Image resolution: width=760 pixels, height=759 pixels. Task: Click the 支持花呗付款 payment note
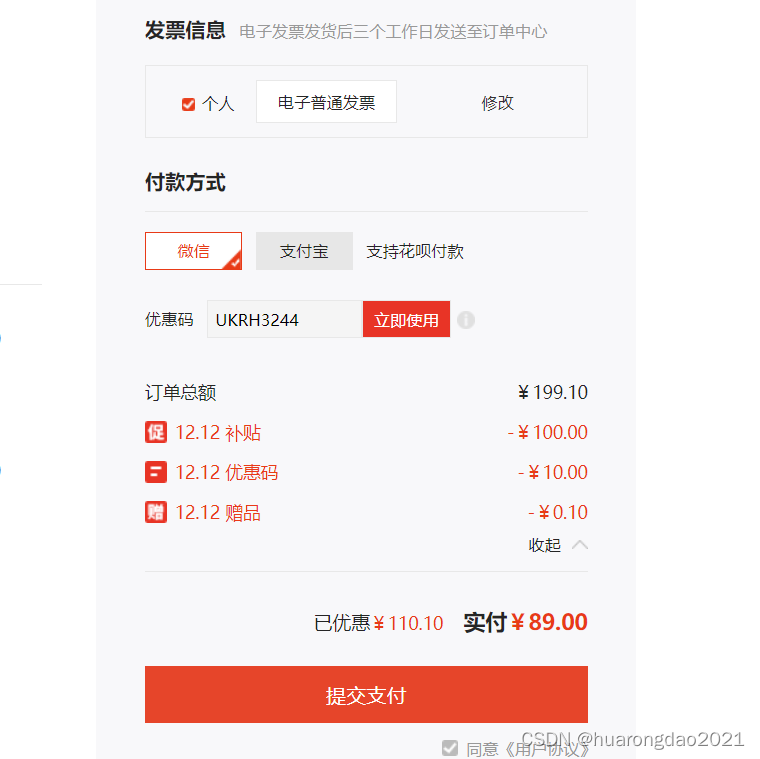tap(415, 251)
